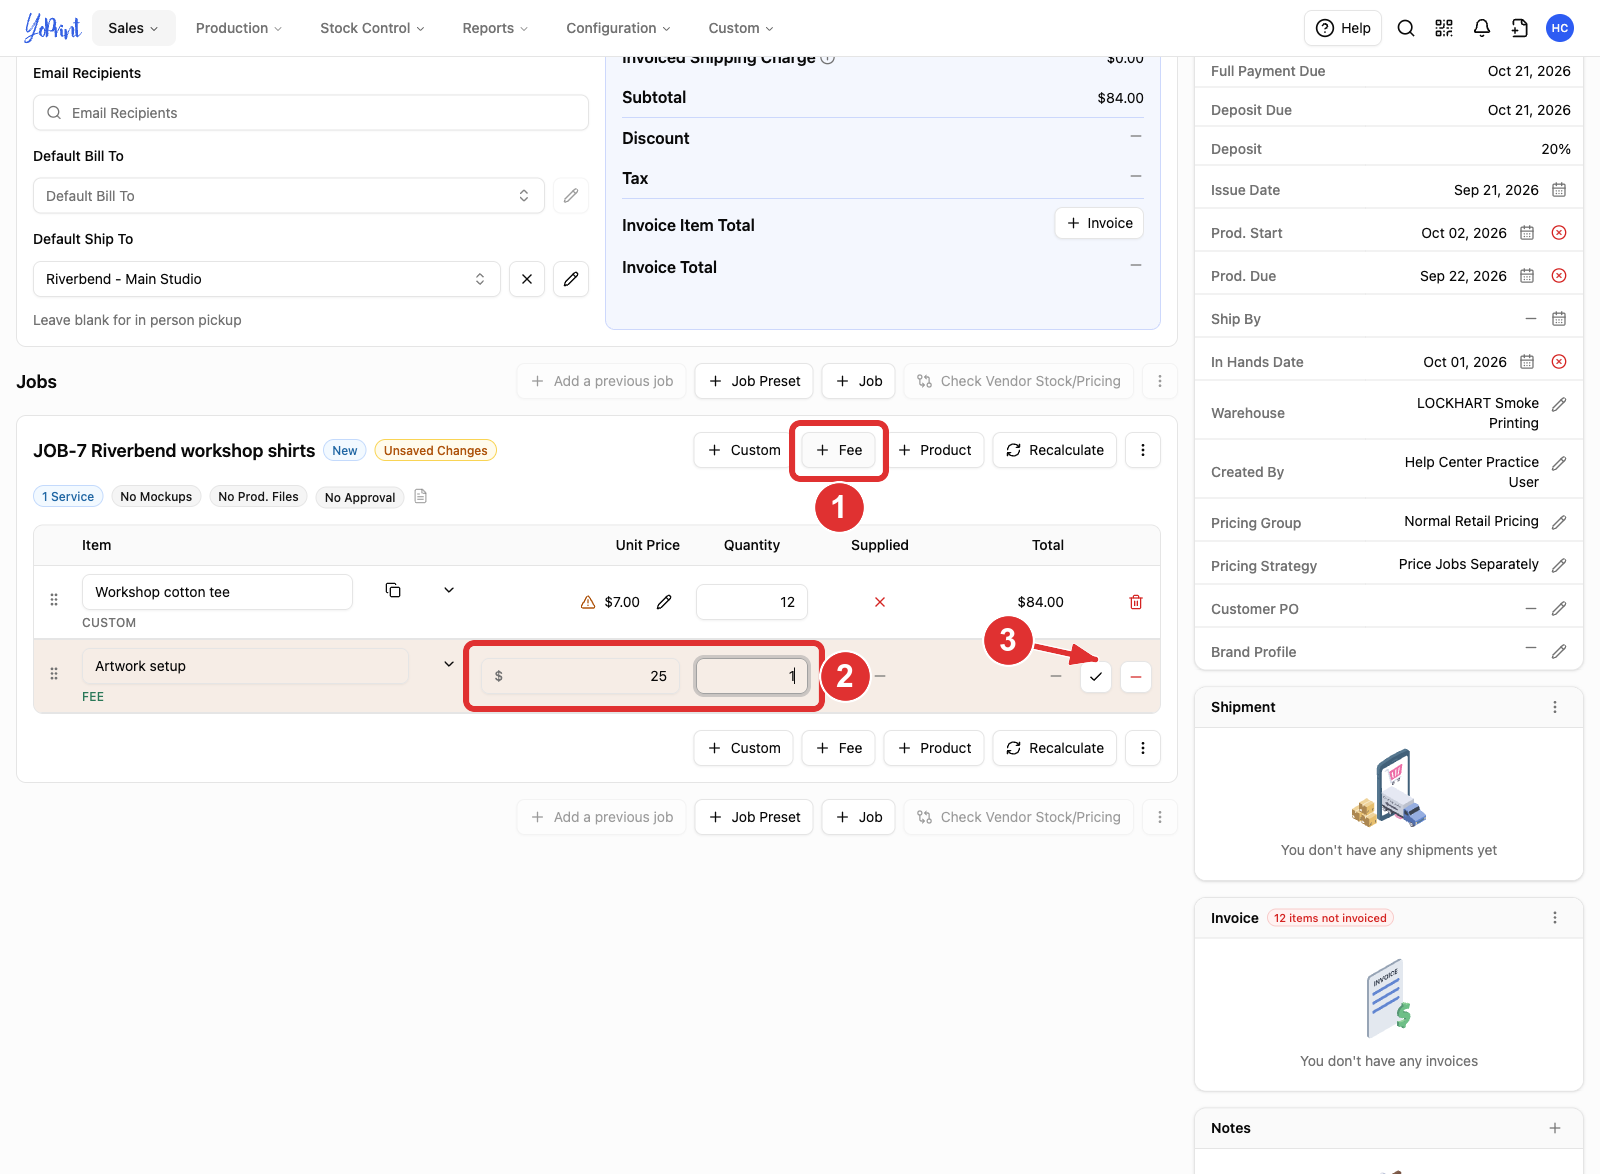Clear the In Hands Date
This screenshot has height=1174, width=1600.
click(x=1559, y=362)
